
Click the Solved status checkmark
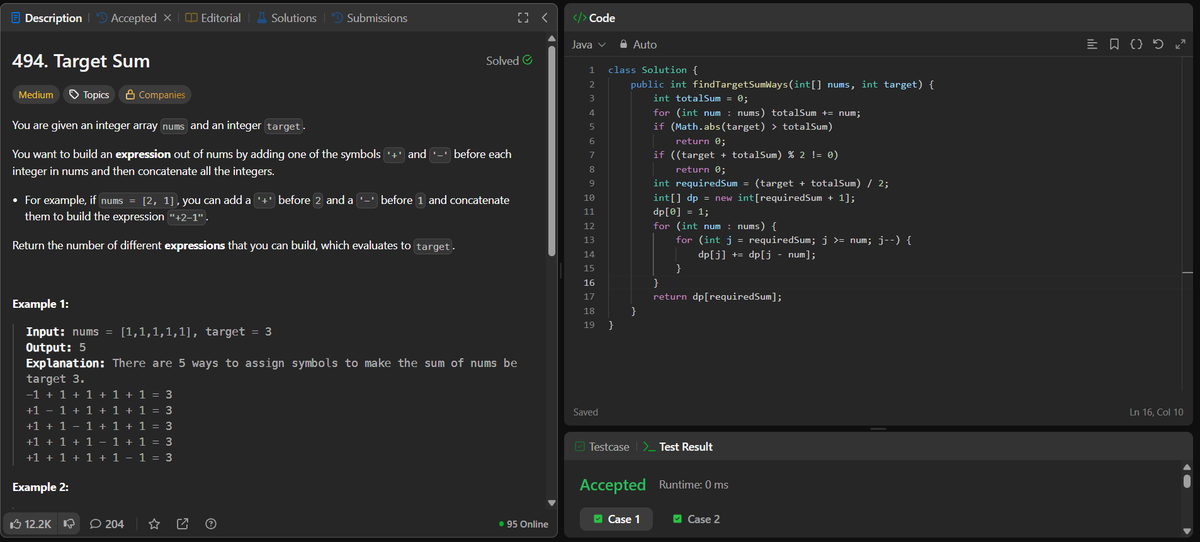tap(526, 61)
